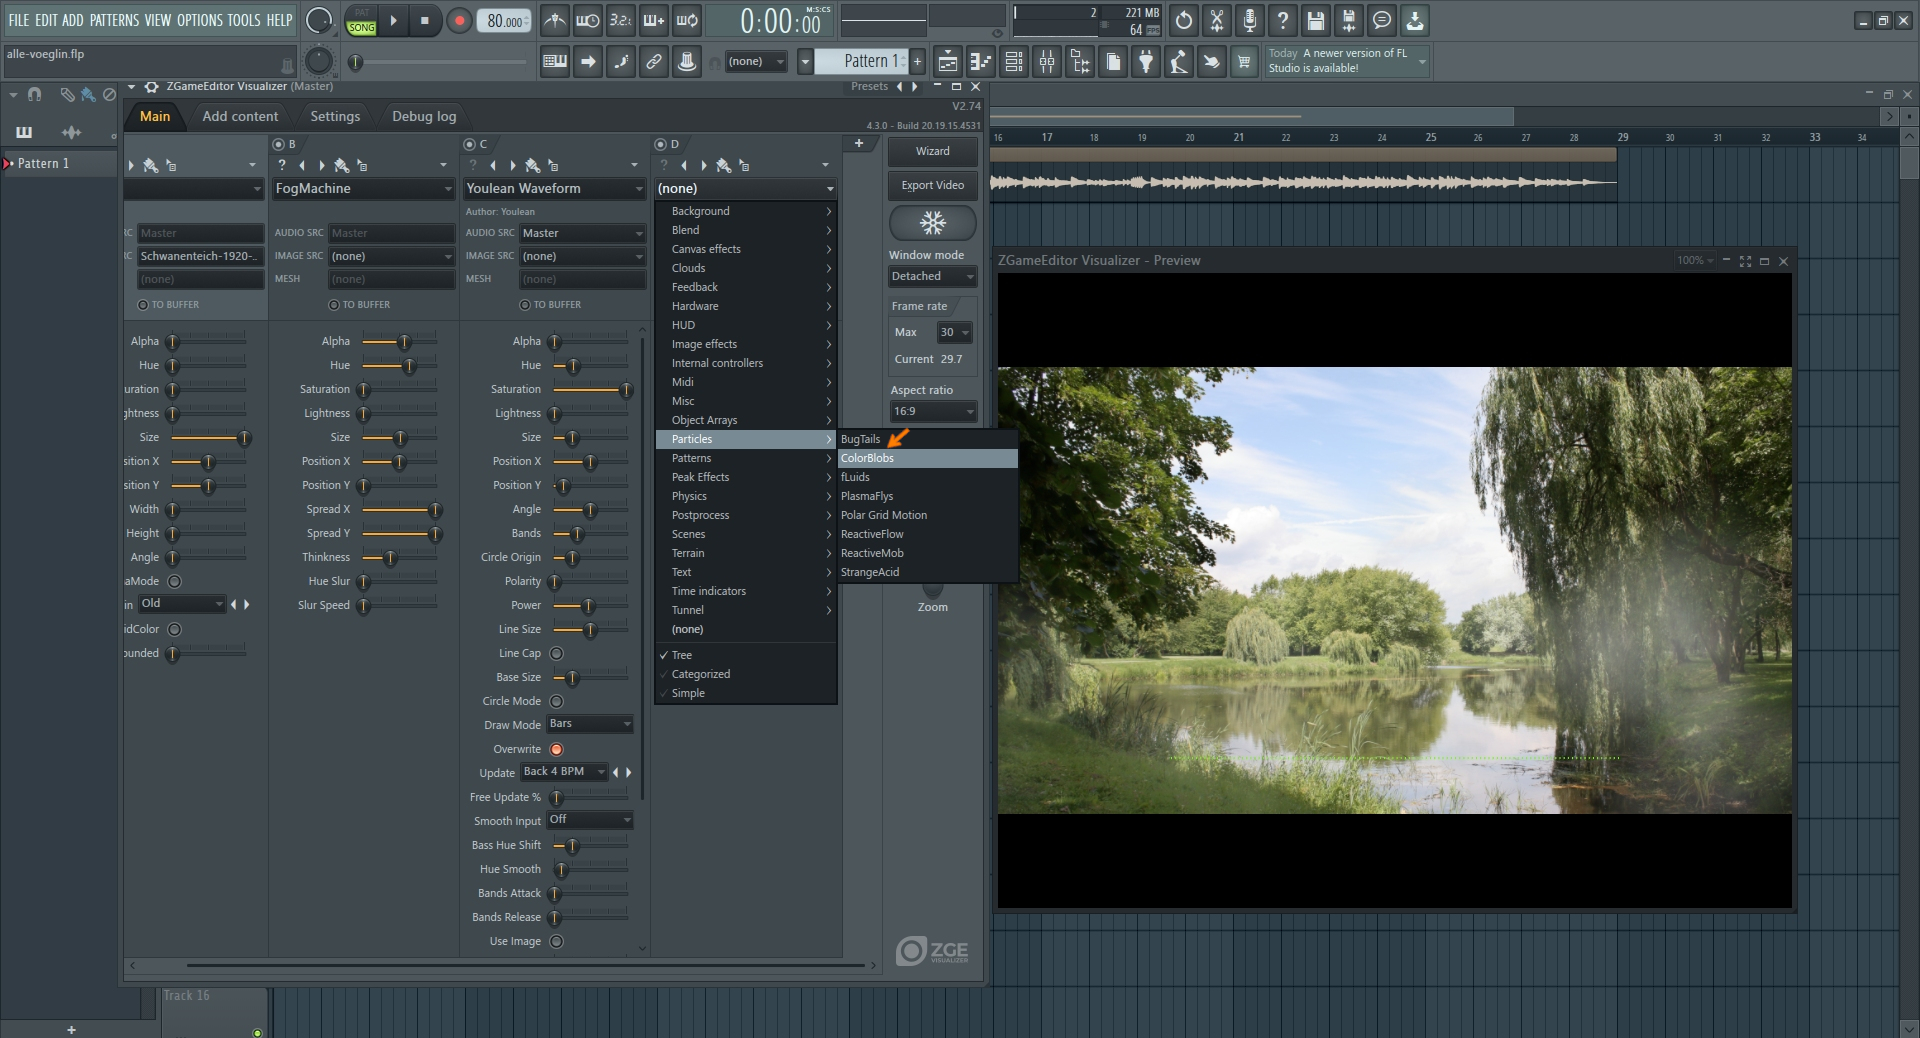1920x1038 pixels.
Task: Toggle layer B enable radio button
Action: [x=279, y=144]
